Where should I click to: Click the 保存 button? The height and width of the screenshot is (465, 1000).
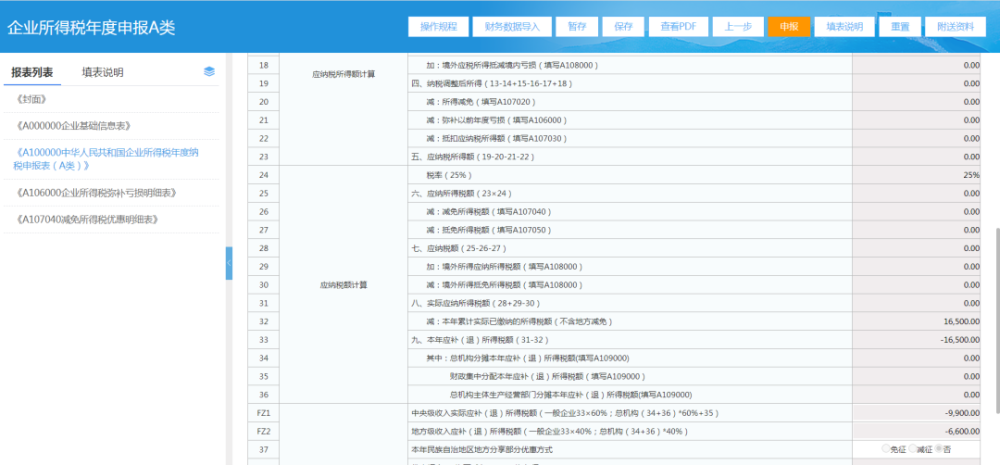click(623, 27)
